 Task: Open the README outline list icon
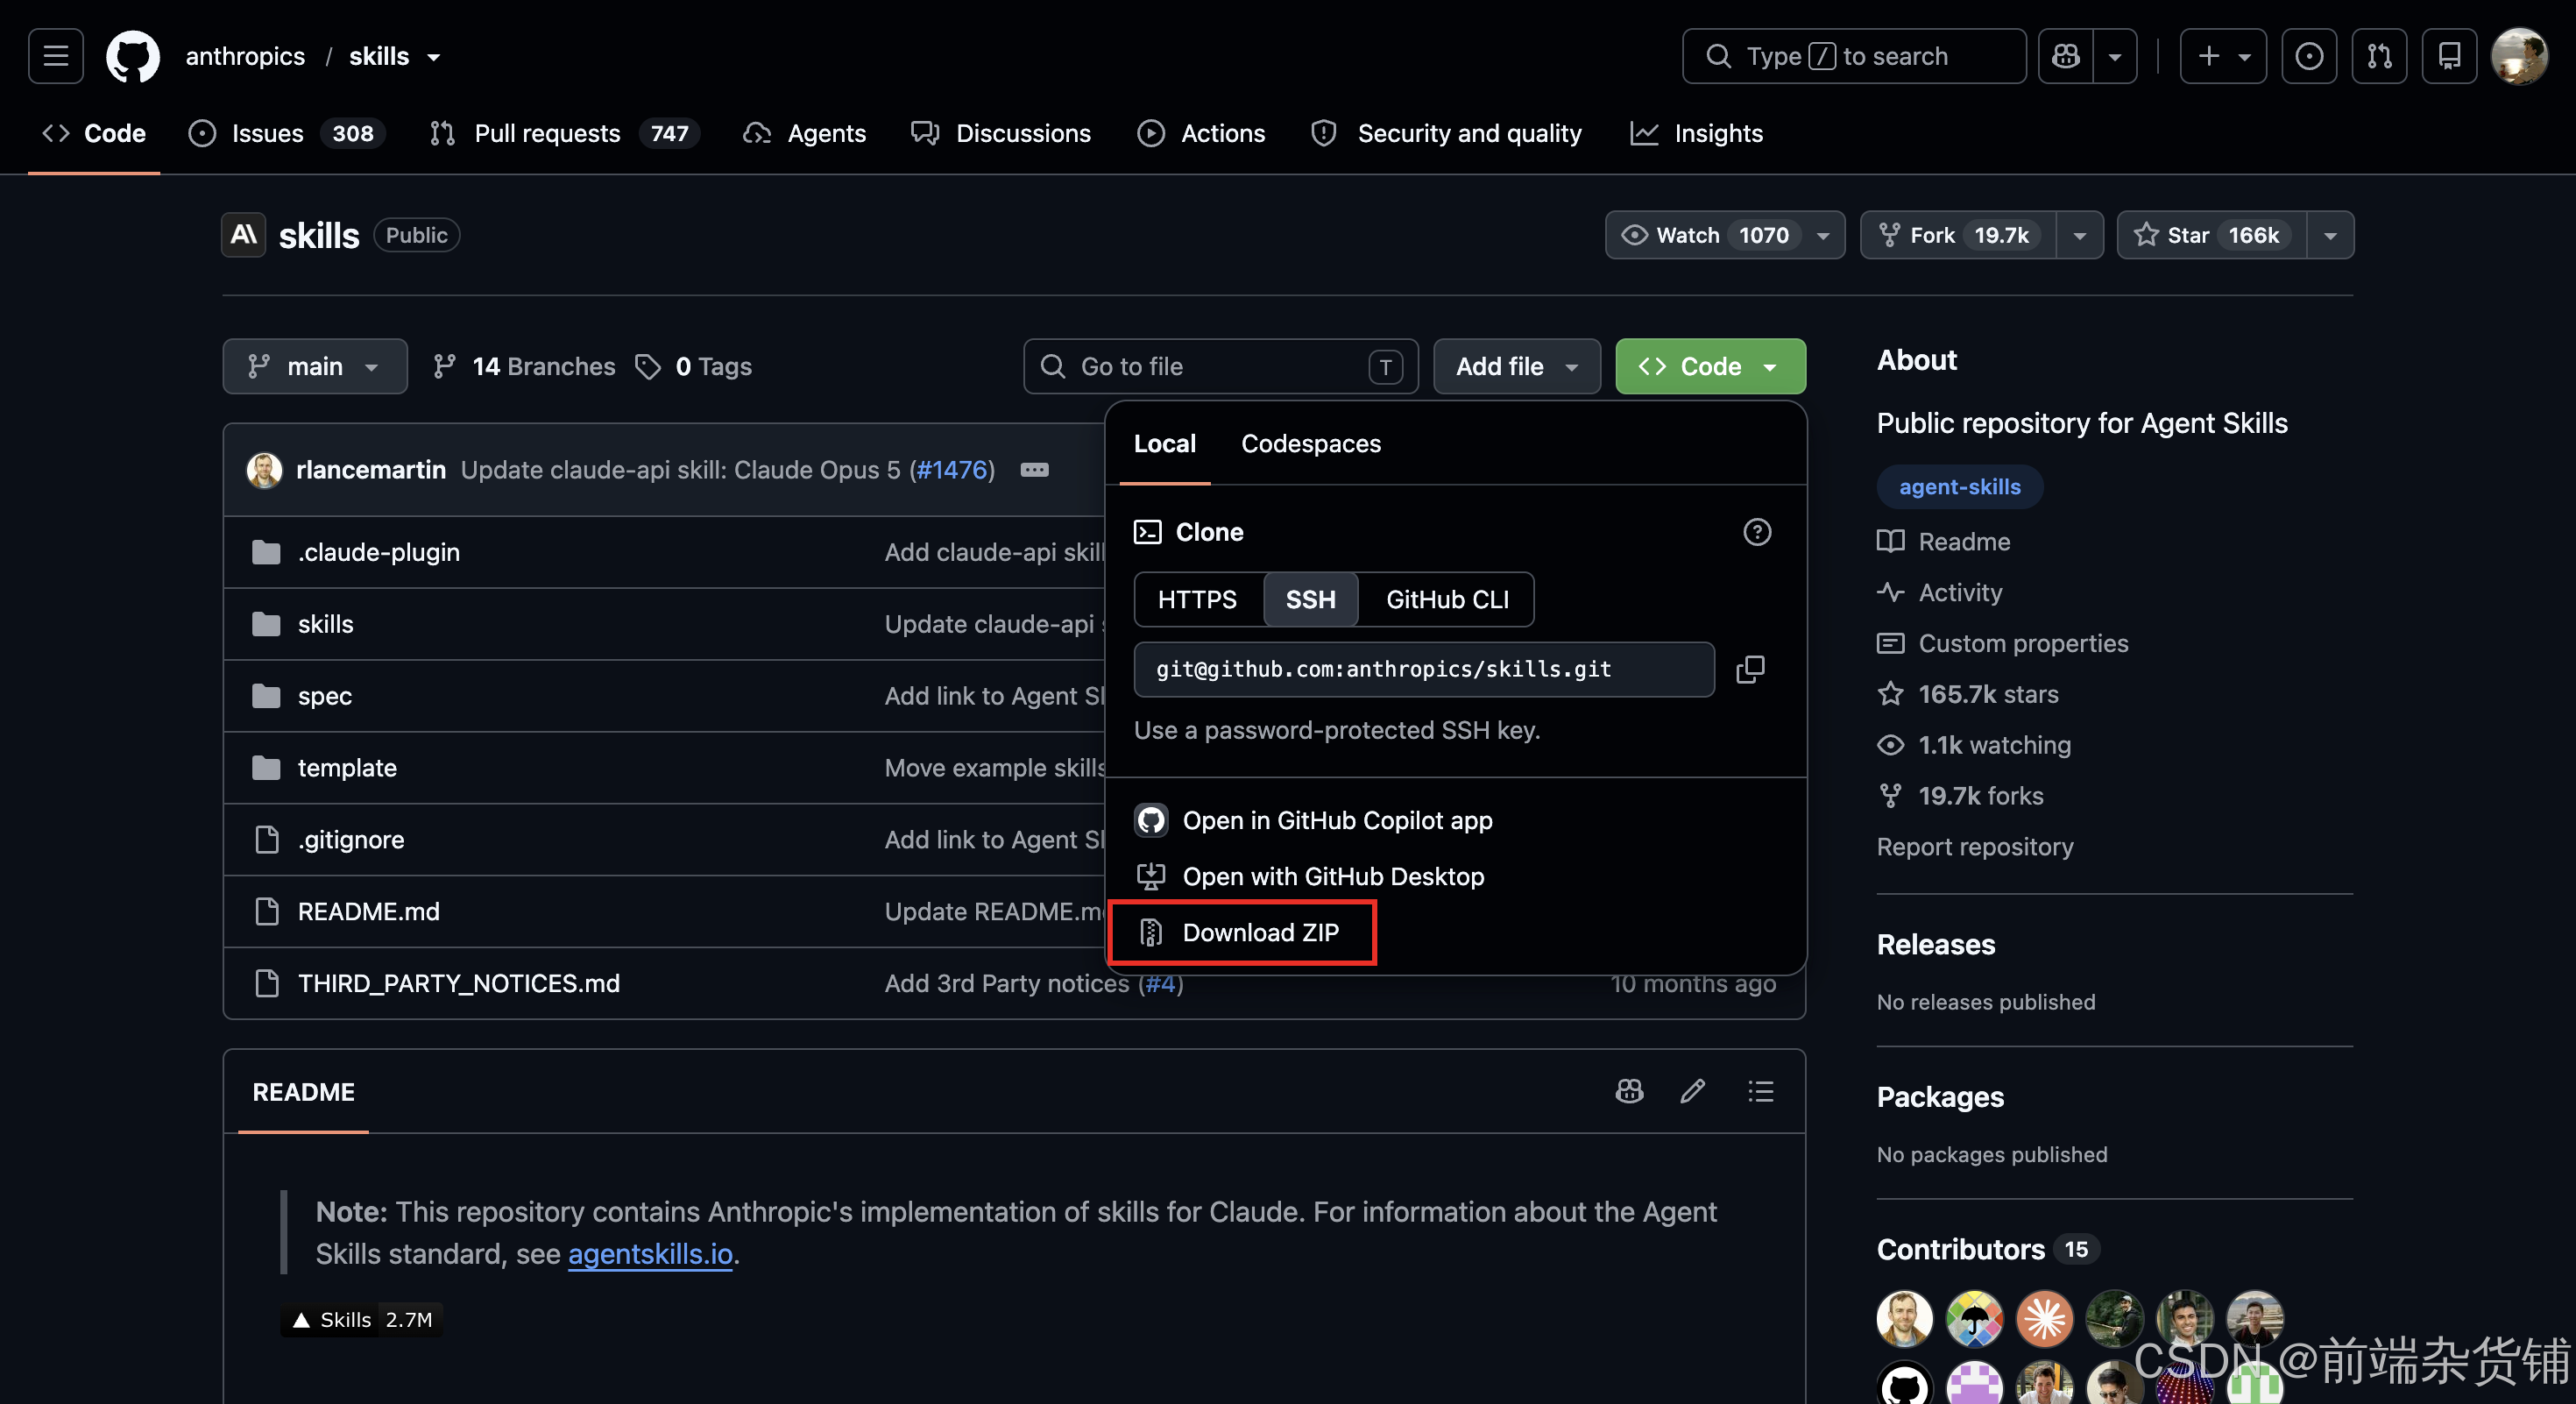coord(1761,1091)
